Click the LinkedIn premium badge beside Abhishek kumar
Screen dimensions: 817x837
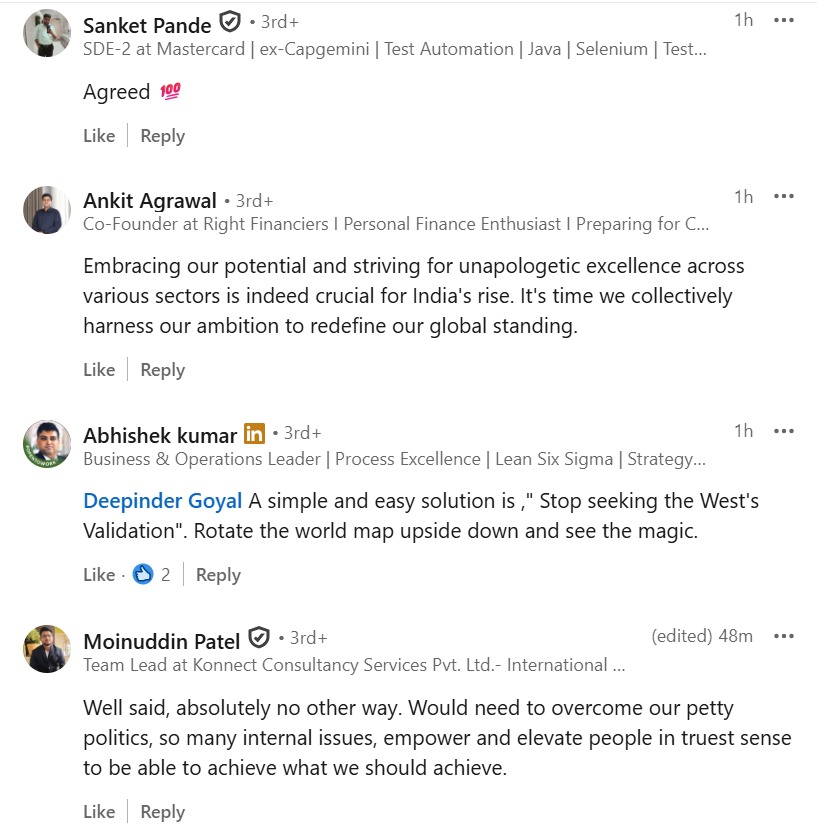[255, 434]
